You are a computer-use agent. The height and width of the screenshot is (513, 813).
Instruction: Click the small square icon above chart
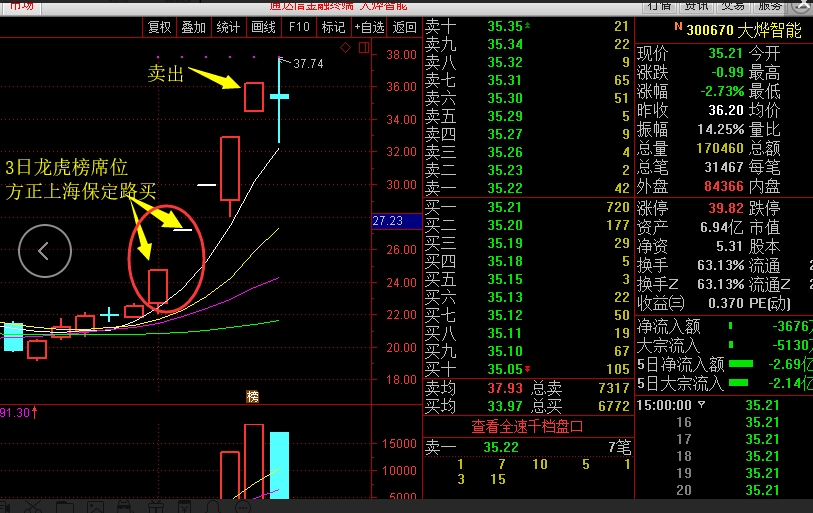[364, 47]
